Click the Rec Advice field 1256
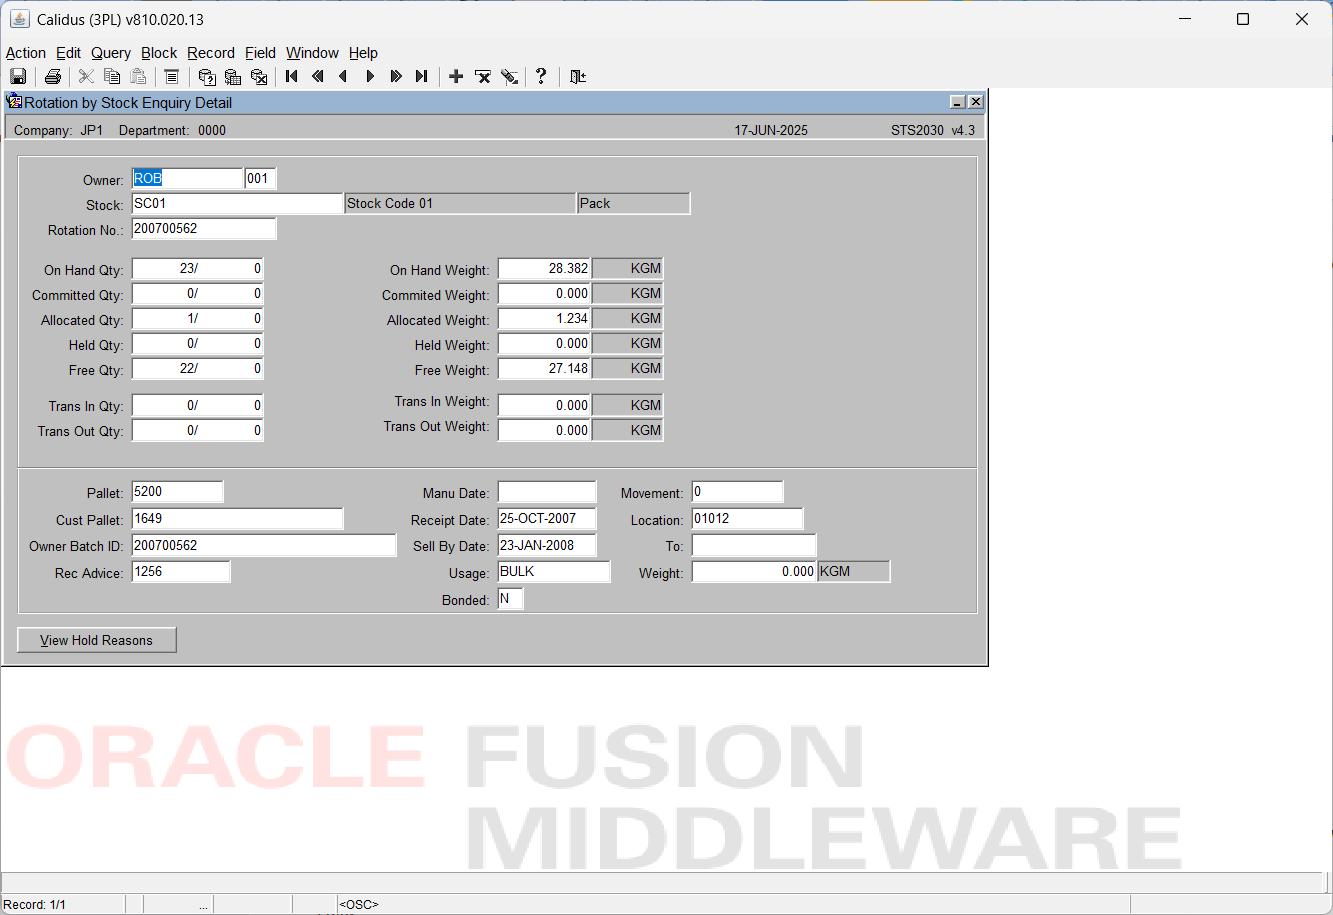Screen dimensions: 1333x915 [181, 572]
